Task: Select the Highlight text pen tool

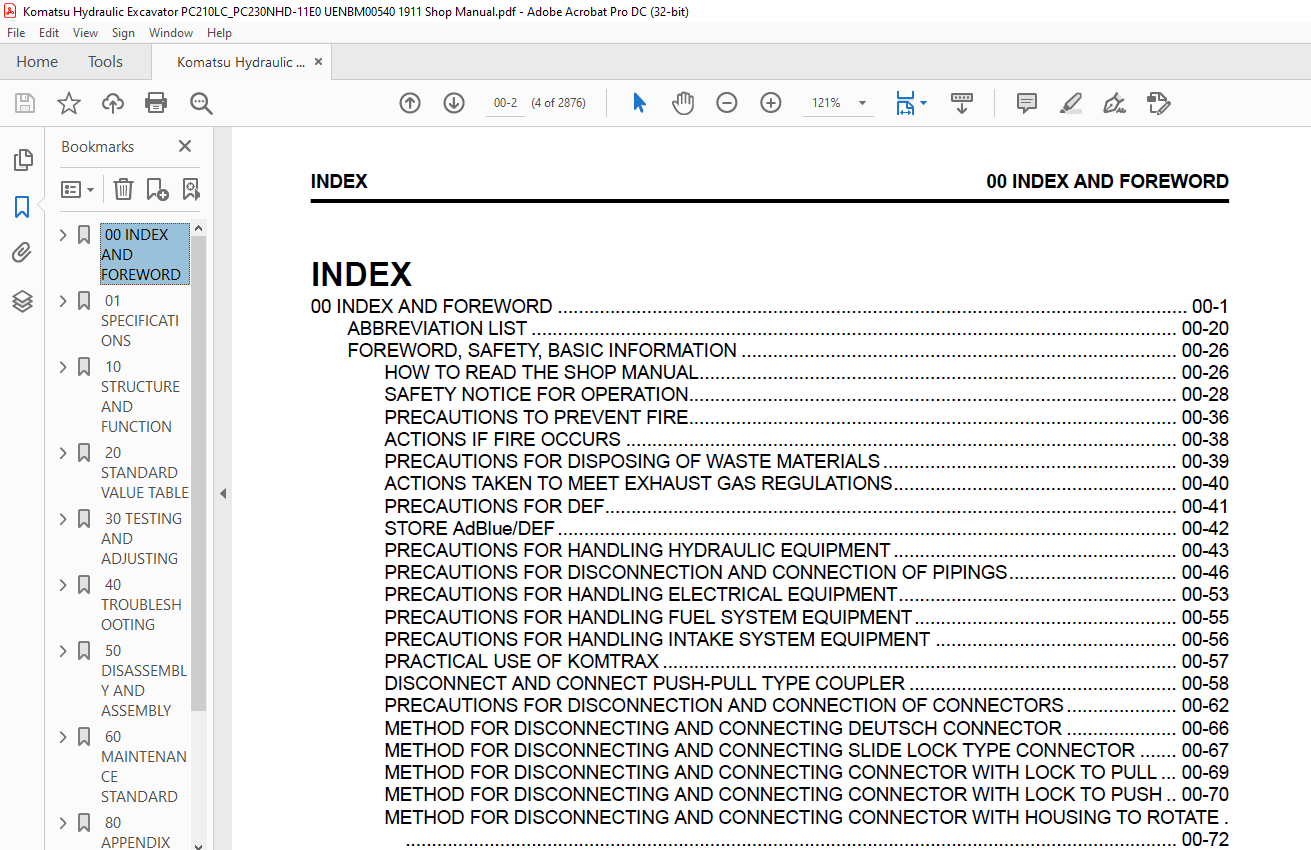Action: [1070, 103]
